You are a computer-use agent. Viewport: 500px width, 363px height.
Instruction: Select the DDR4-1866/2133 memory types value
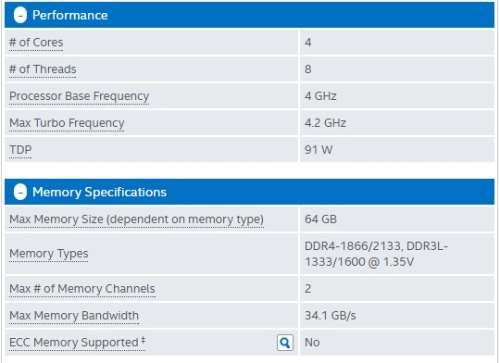pyautogui.click(x=376, y=254)
